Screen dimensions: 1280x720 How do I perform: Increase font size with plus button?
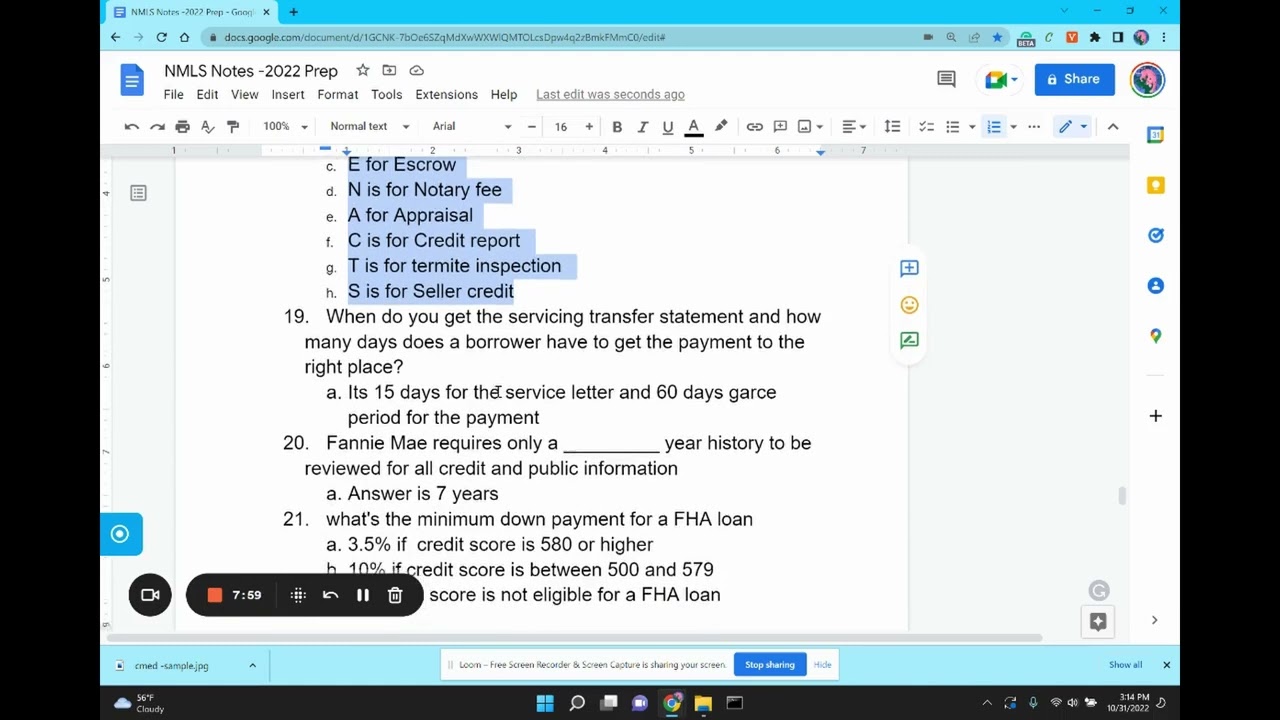(x=589, y=127)
